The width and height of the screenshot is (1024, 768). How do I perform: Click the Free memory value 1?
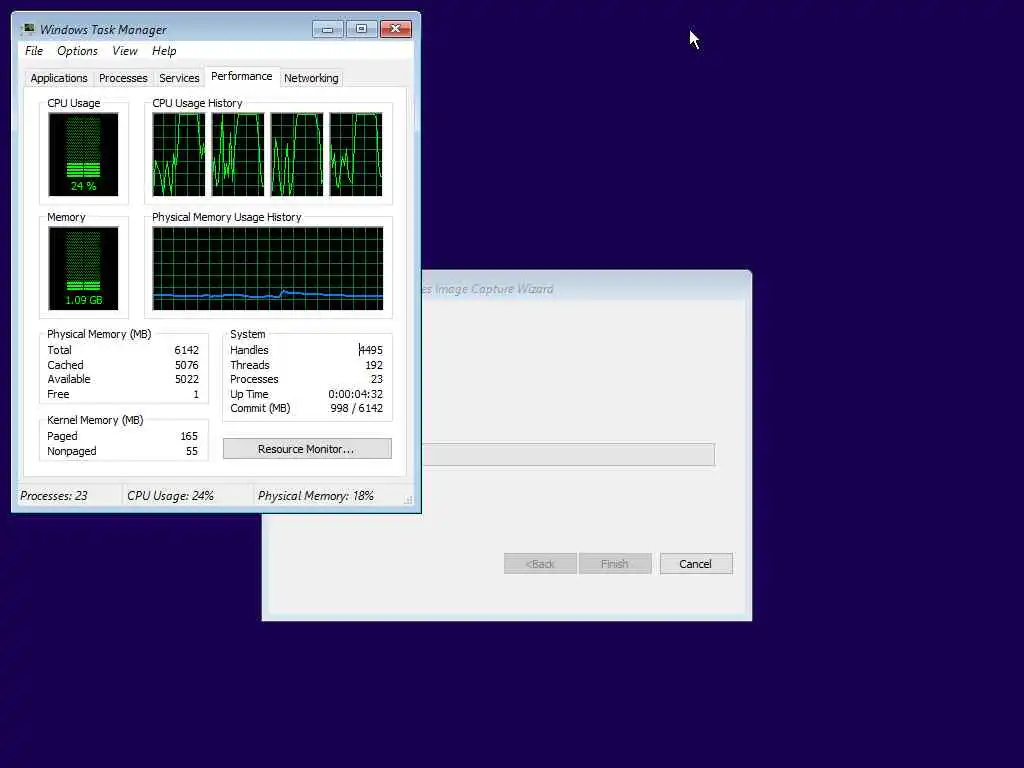196,394
